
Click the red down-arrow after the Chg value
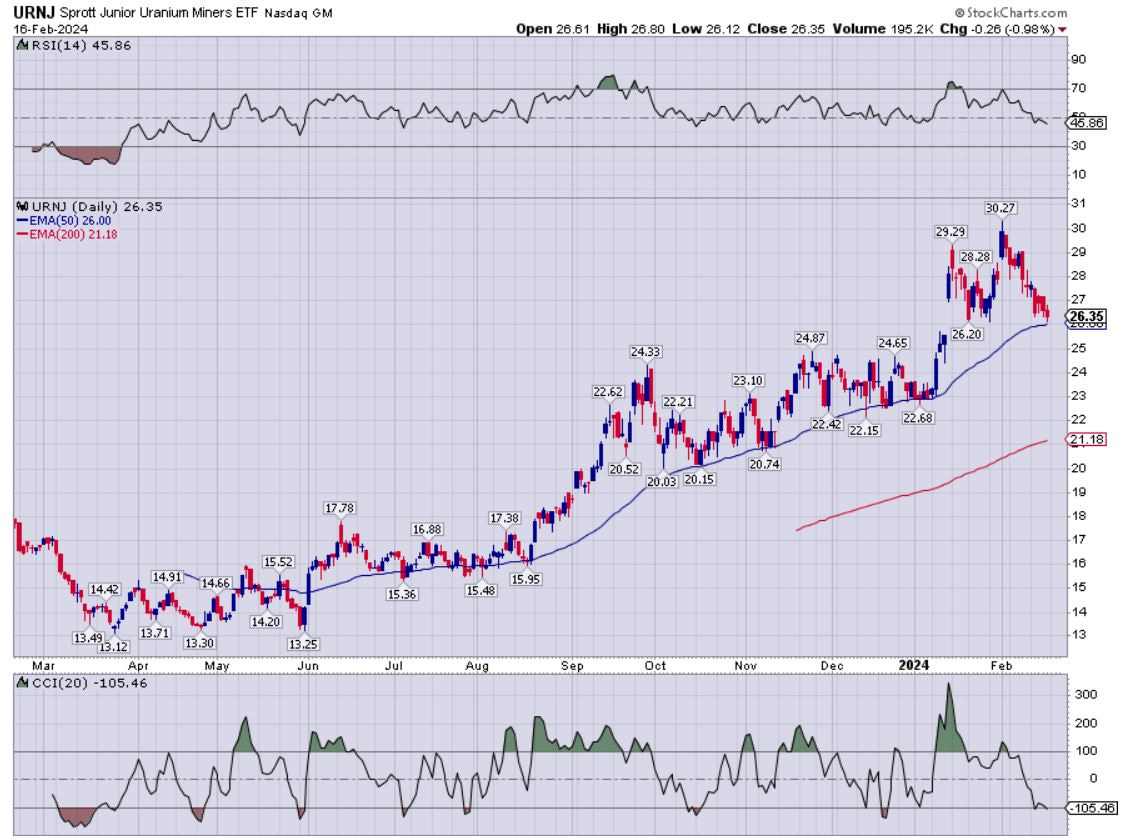coord(1062,30)
